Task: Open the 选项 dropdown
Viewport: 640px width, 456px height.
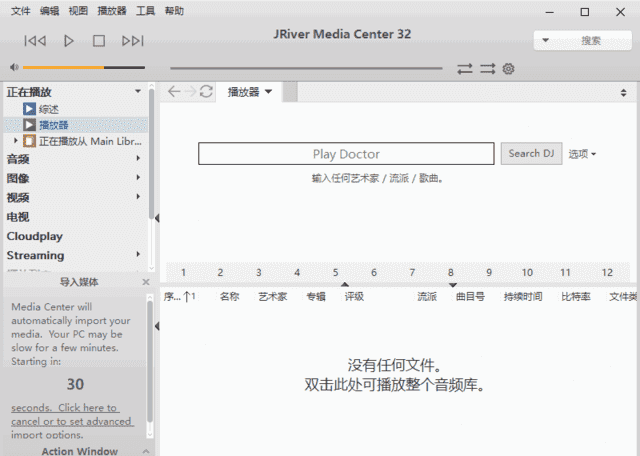Action: point(582,154)
